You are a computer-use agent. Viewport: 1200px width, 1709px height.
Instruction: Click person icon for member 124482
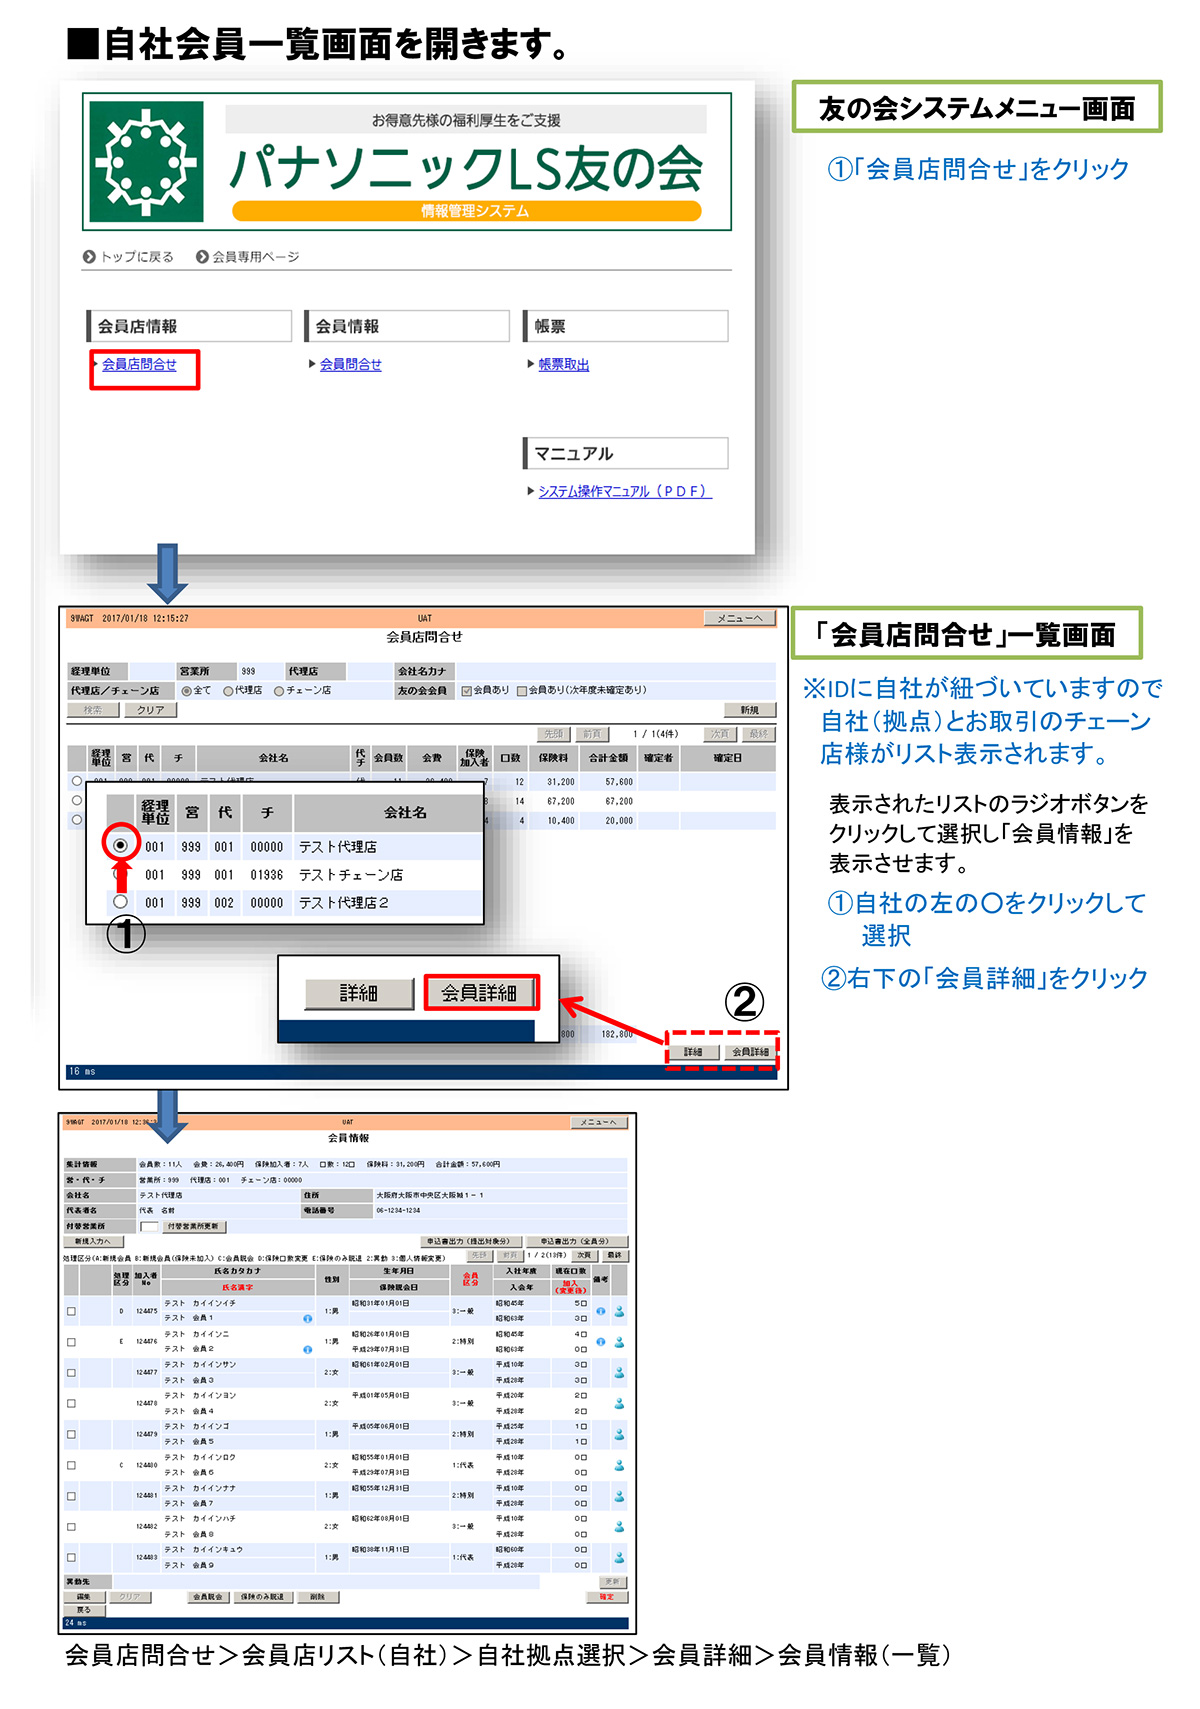tap(619, 1527)
